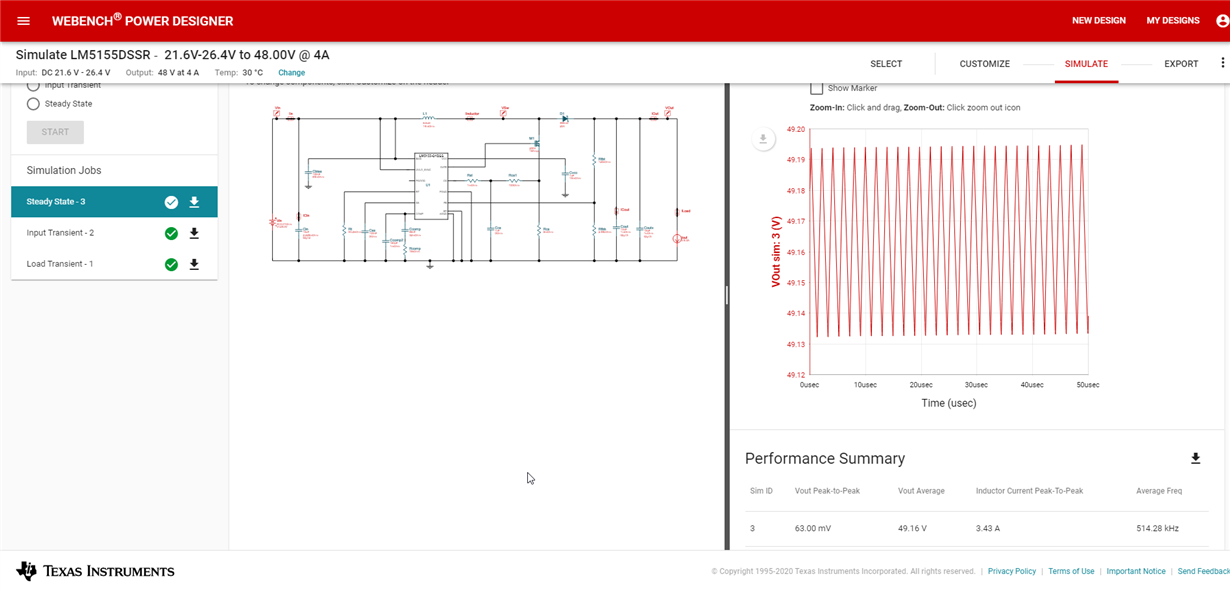Select resistor Rcomp in the schematic

click(405, 249)
